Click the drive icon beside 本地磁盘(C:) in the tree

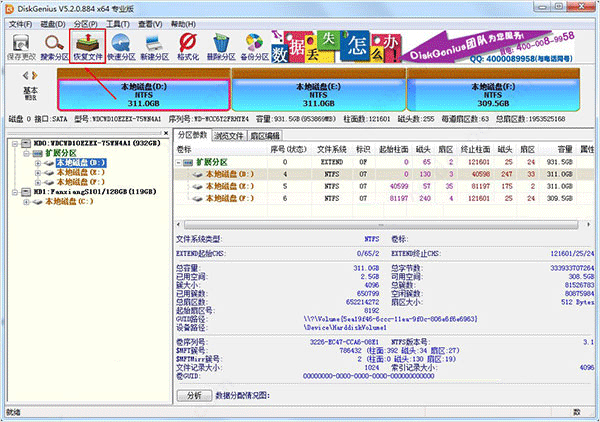[38, 202]
